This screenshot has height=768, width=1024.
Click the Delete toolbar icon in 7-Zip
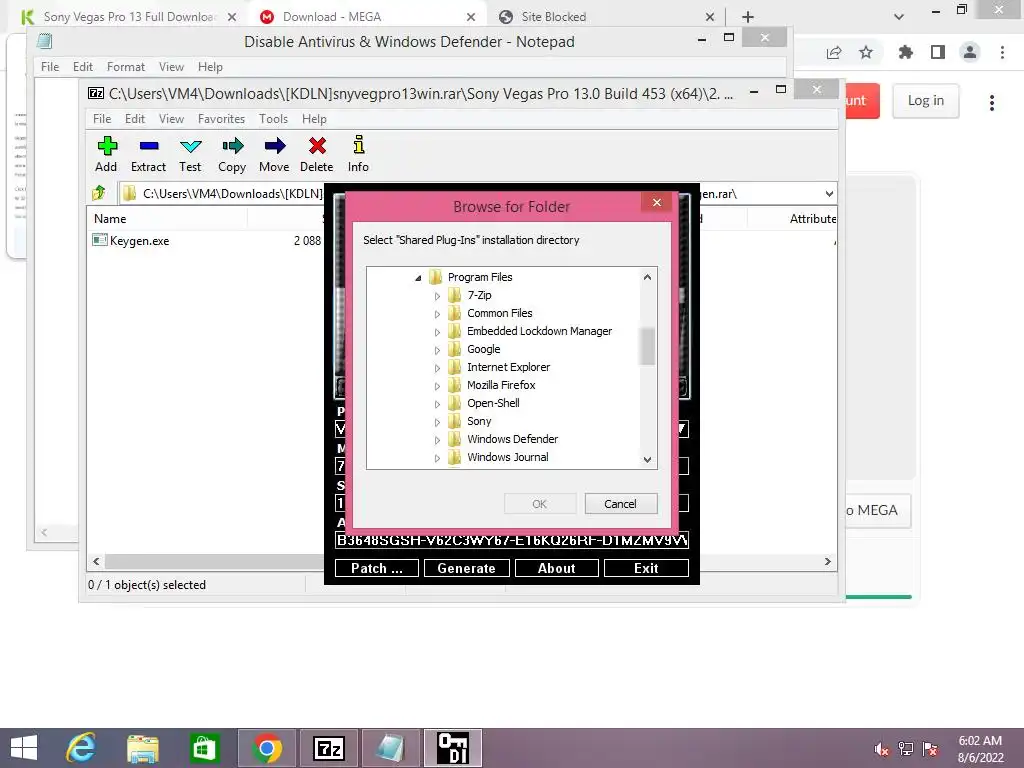pyautogui.click(x=317, y=154)
